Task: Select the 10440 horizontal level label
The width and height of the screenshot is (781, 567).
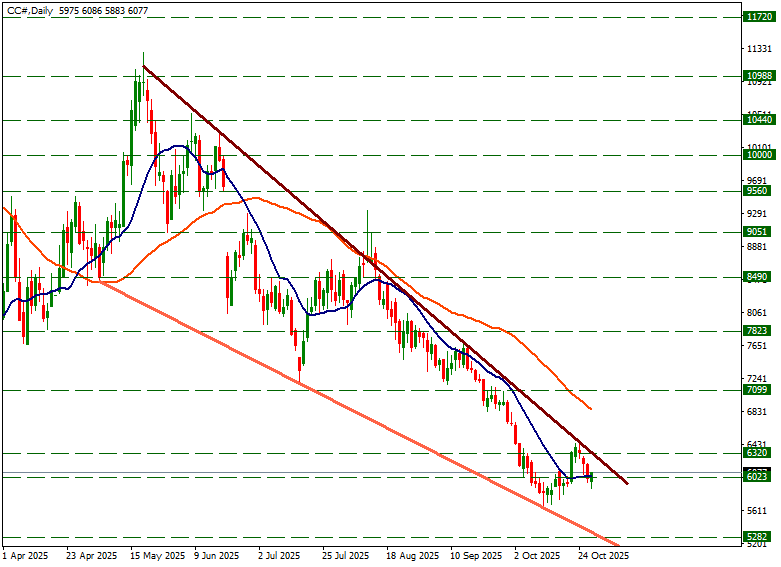Action: coord(758,120)
